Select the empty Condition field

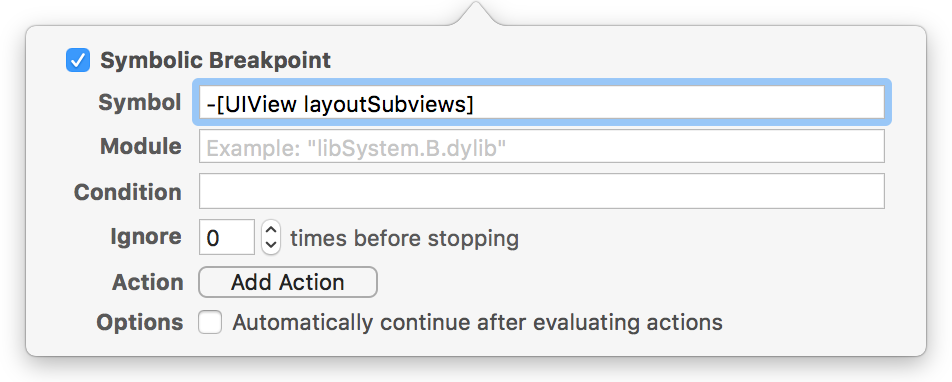tap(542, 191)
